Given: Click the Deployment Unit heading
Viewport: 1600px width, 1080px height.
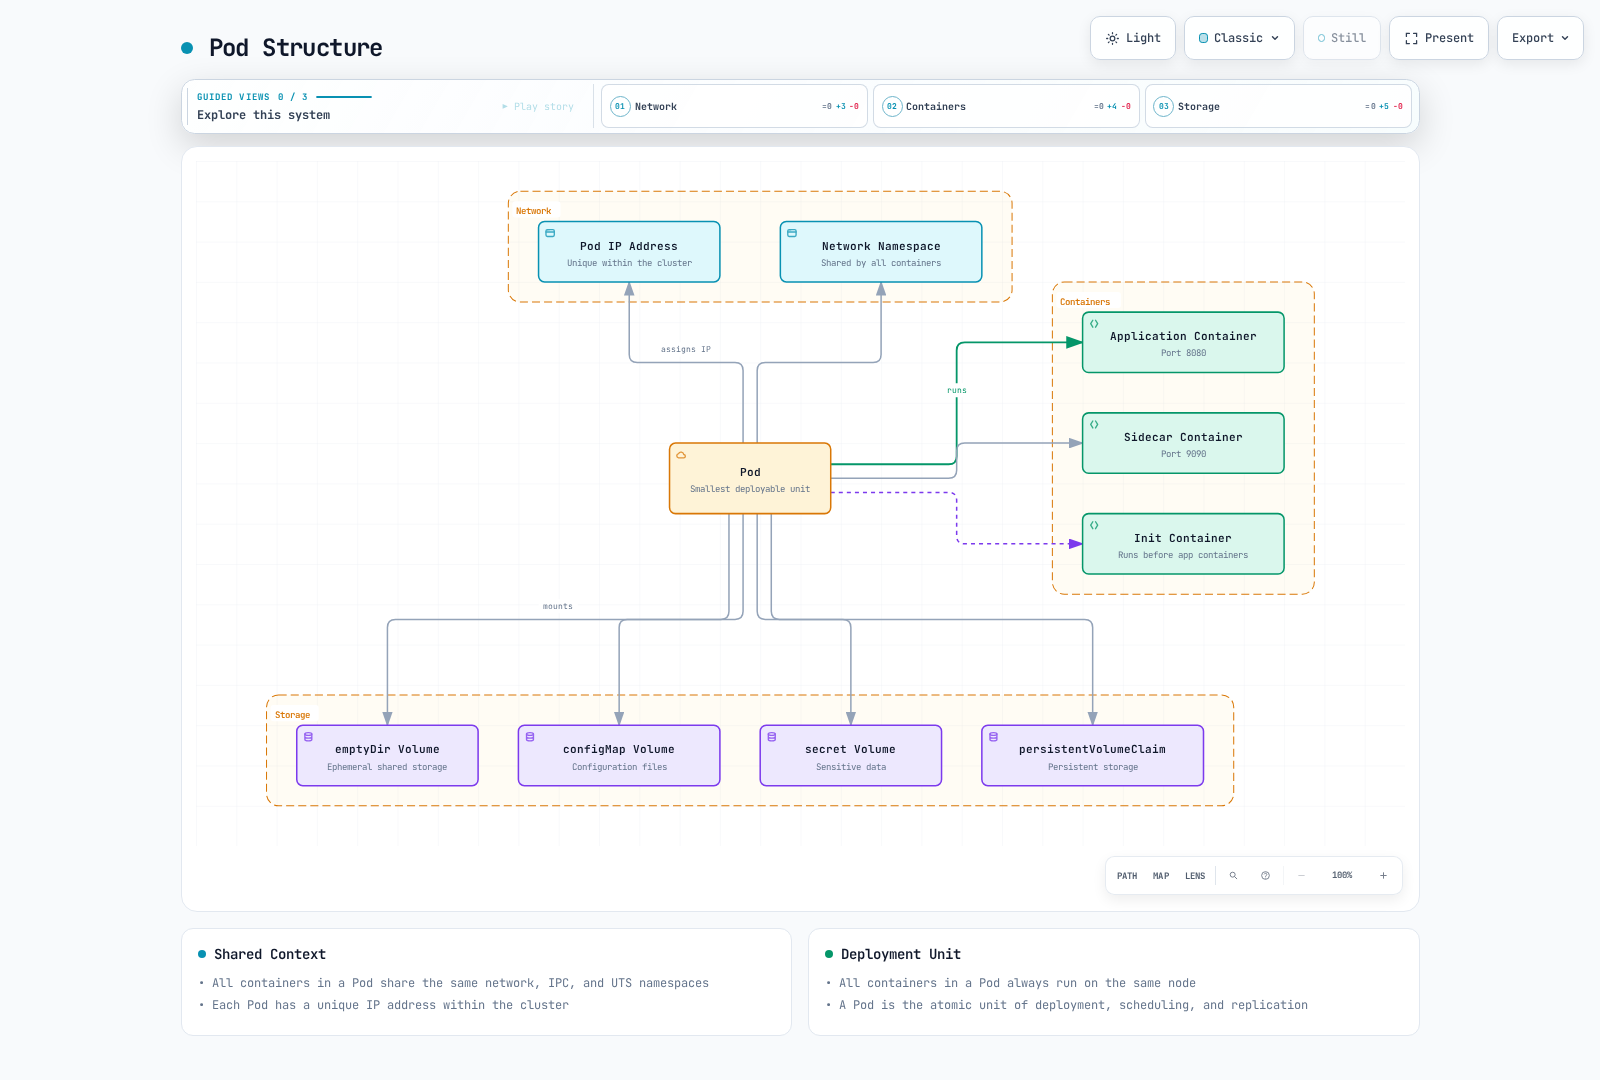Looking at the screenshot, I should (901, 954).
